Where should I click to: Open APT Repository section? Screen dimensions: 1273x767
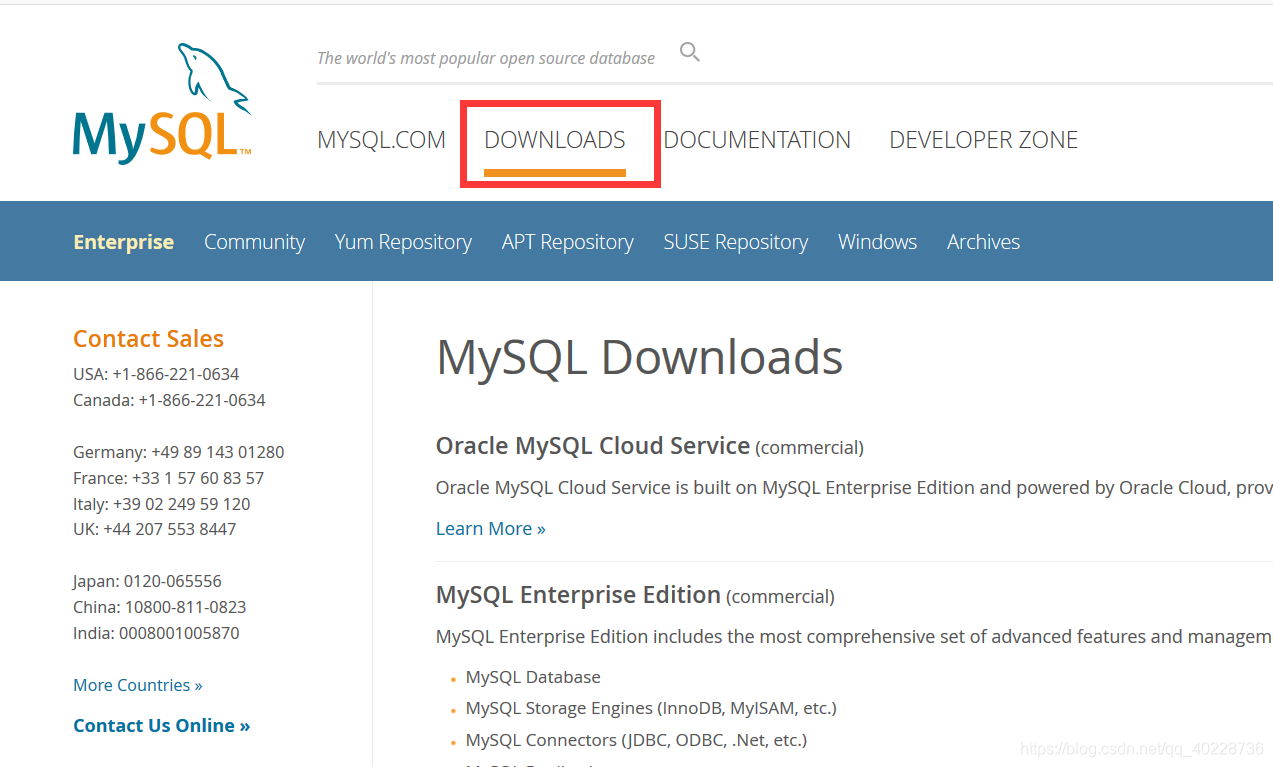(568, 242)
